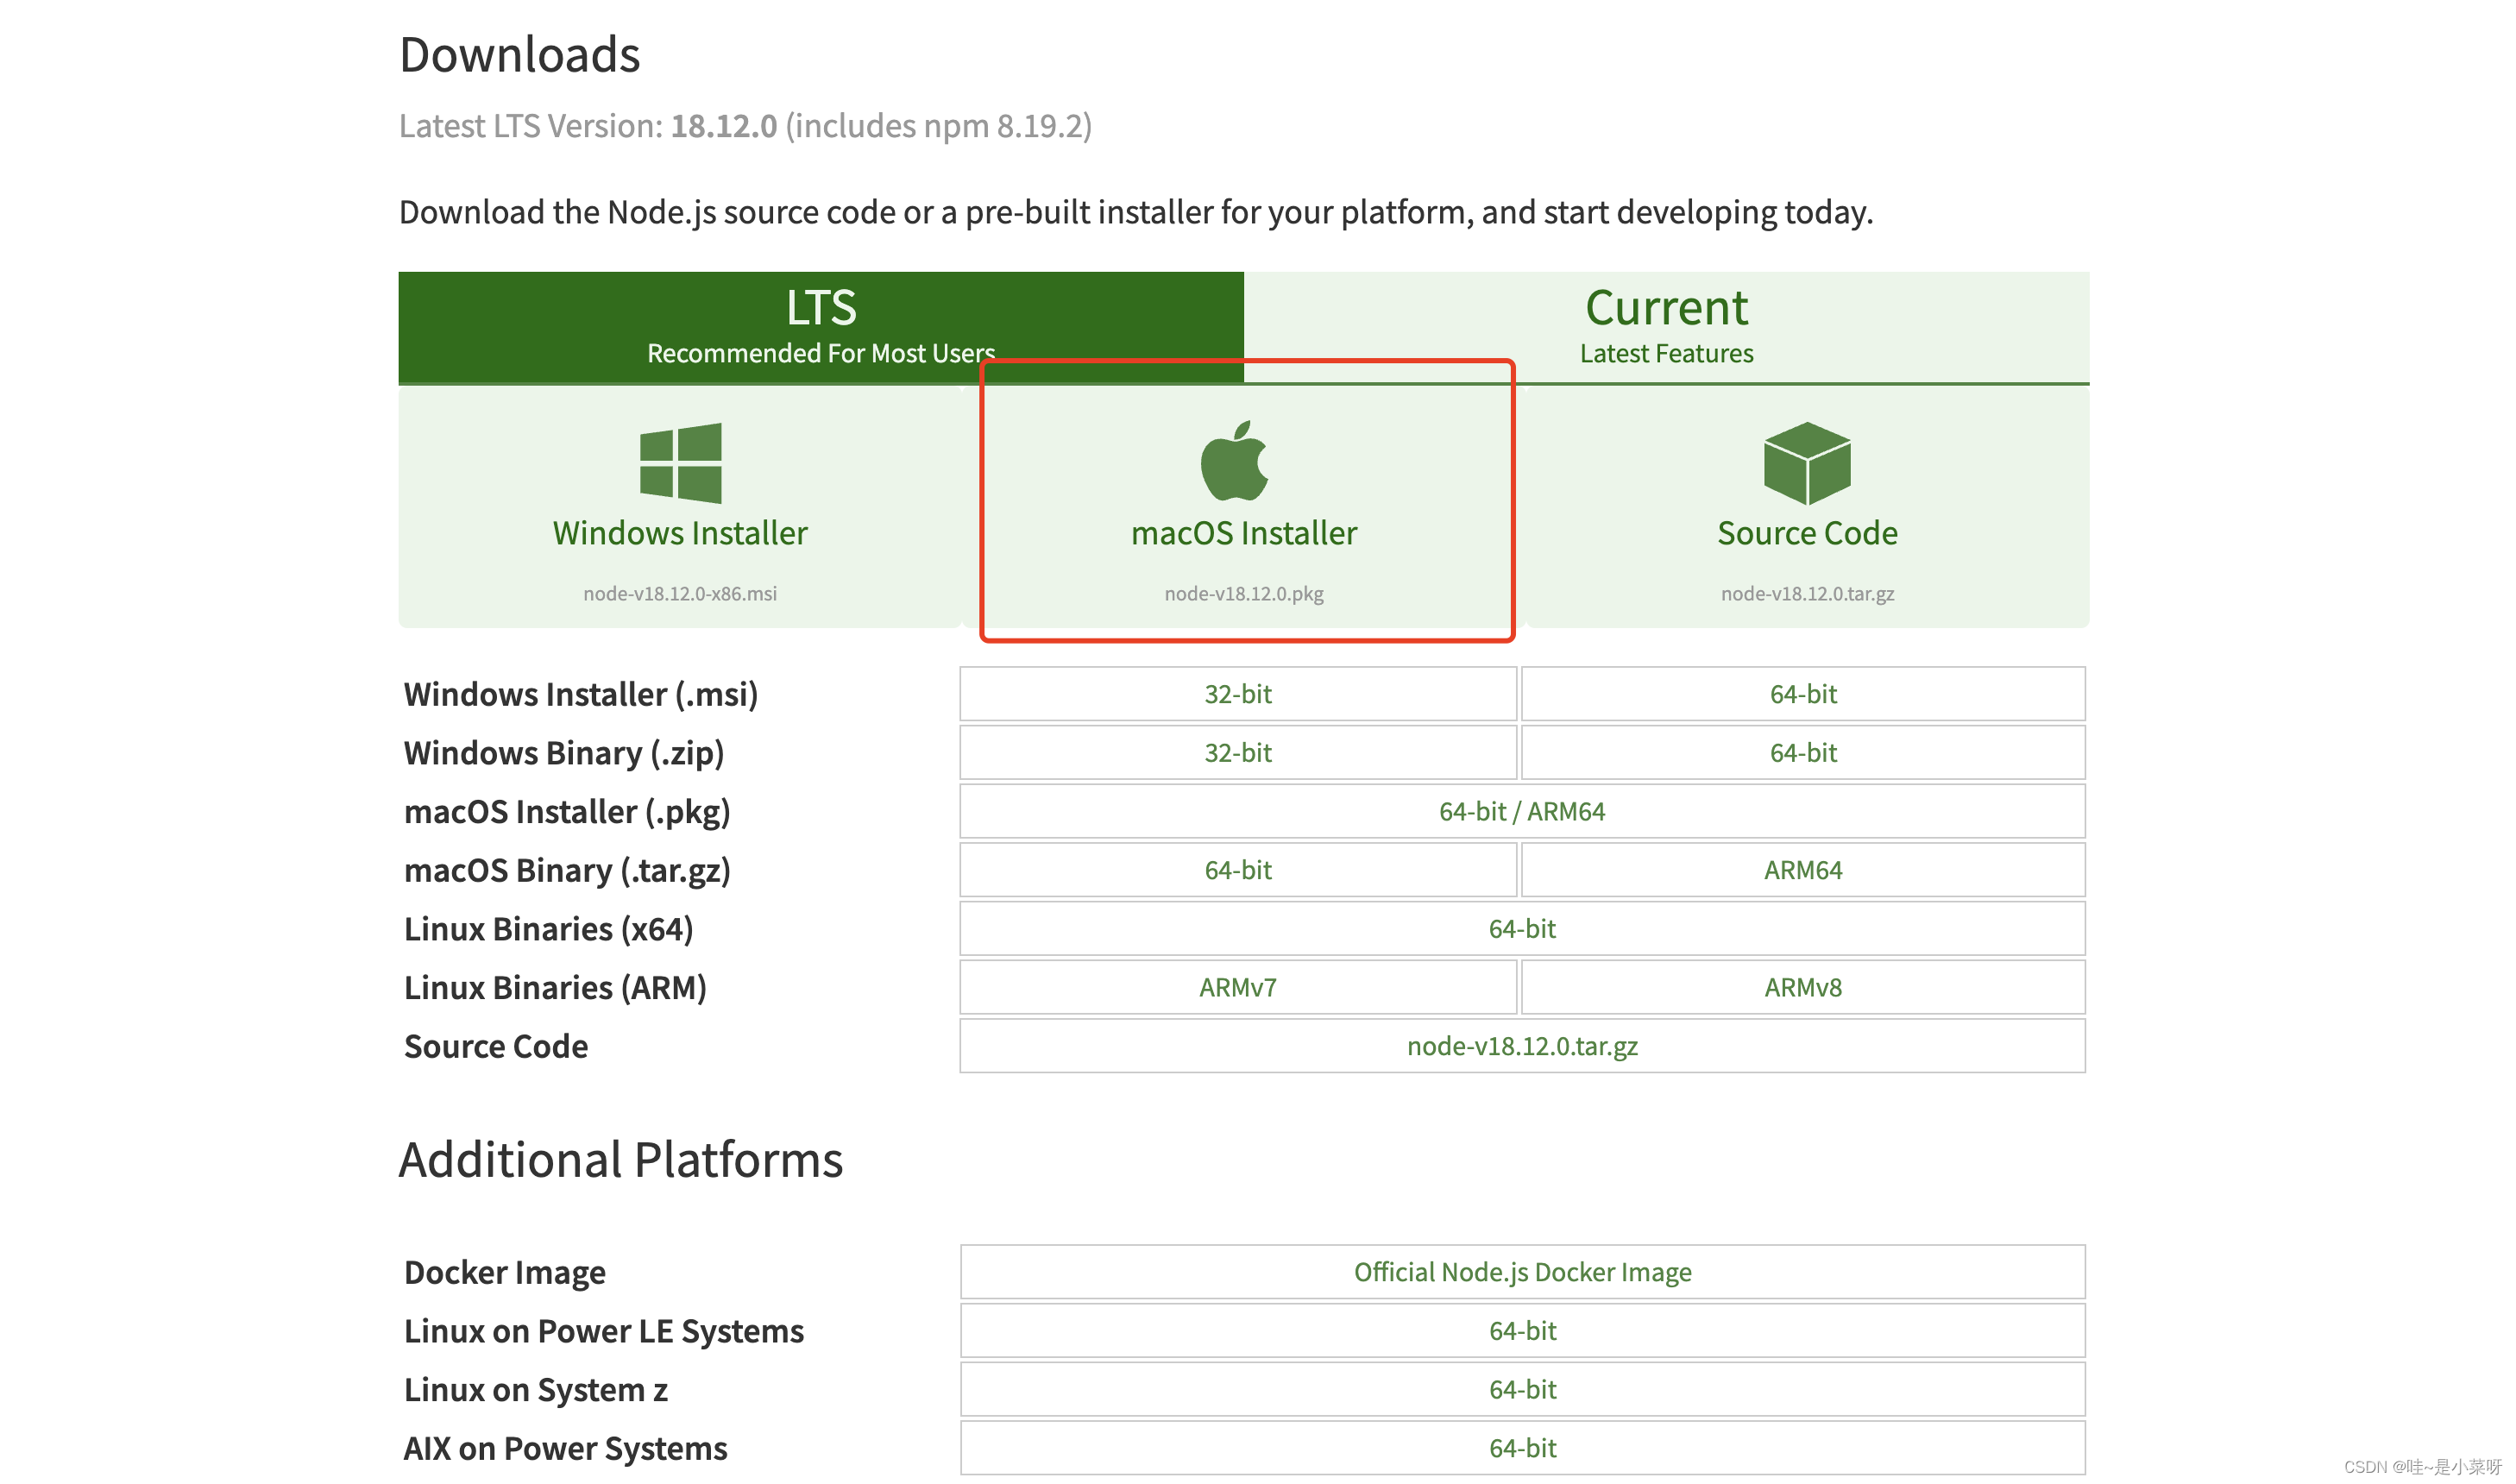Click node-v18.12.0.pkg under macOS Installer
This screenshot has height=1484, width=2516.
point(1243,593)
